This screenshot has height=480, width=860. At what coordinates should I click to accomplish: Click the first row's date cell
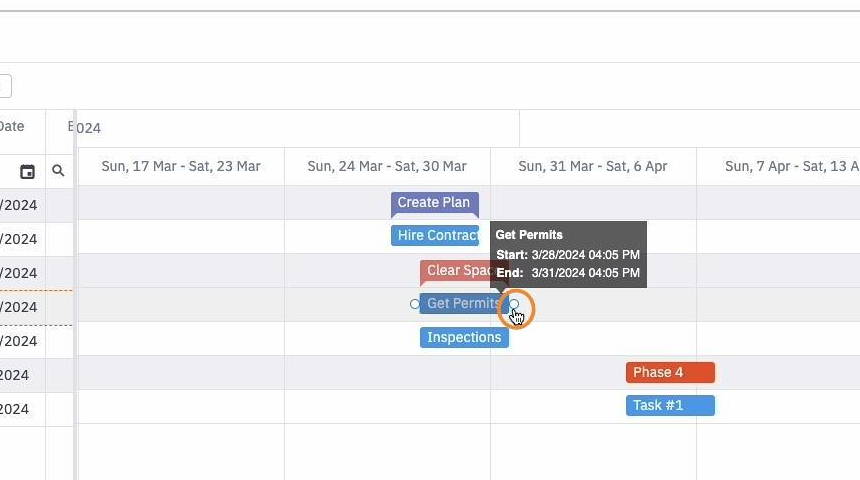(22, 205)
